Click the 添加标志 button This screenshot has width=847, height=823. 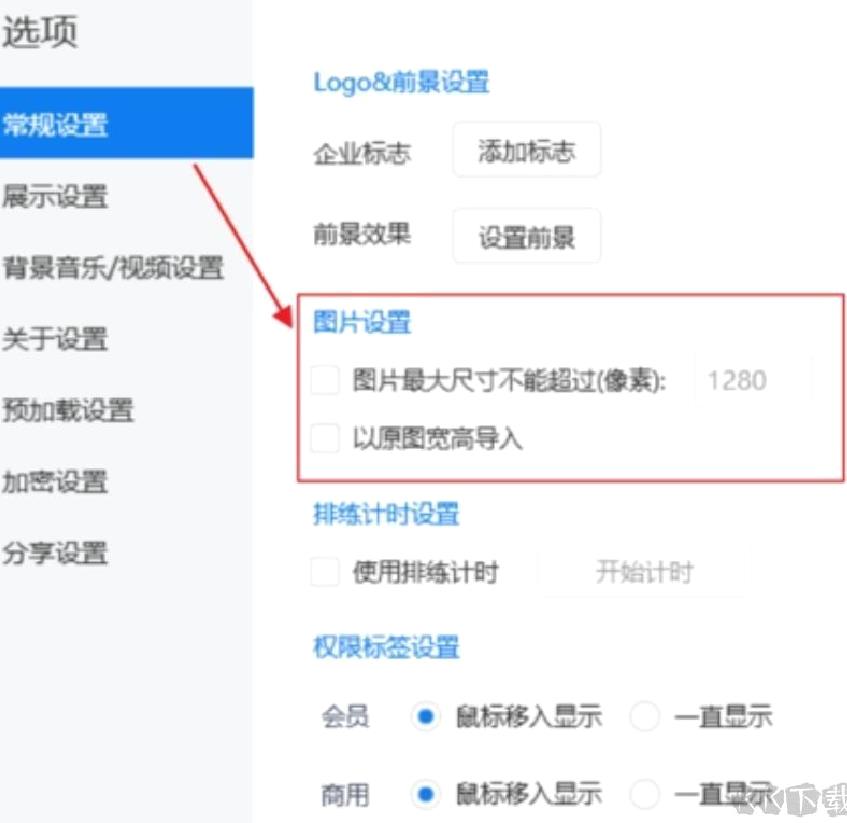tap(527, 150)
